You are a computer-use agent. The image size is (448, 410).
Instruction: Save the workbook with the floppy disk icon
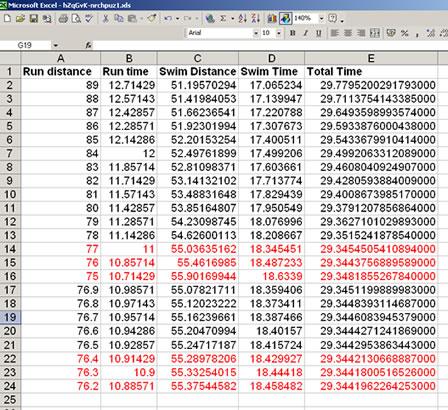point(34,18)
